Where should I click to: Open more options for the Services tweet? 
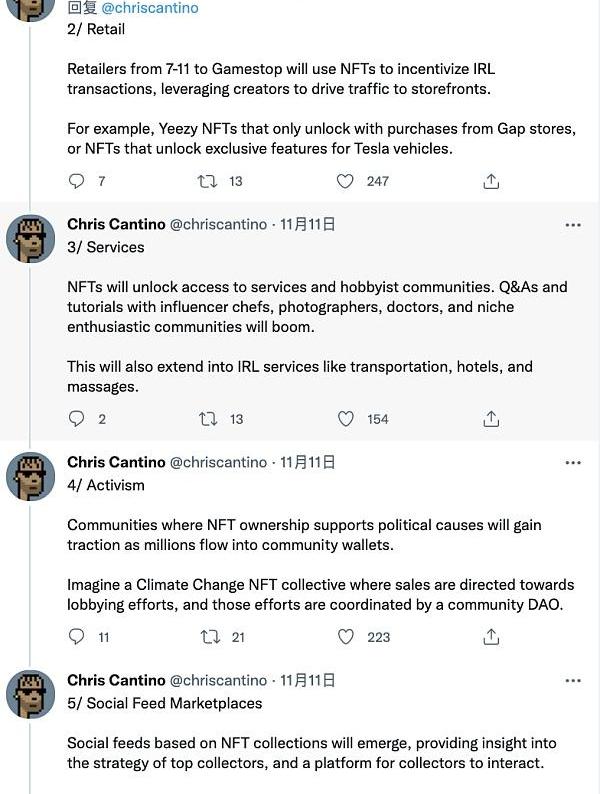click(x=573, y=225)
